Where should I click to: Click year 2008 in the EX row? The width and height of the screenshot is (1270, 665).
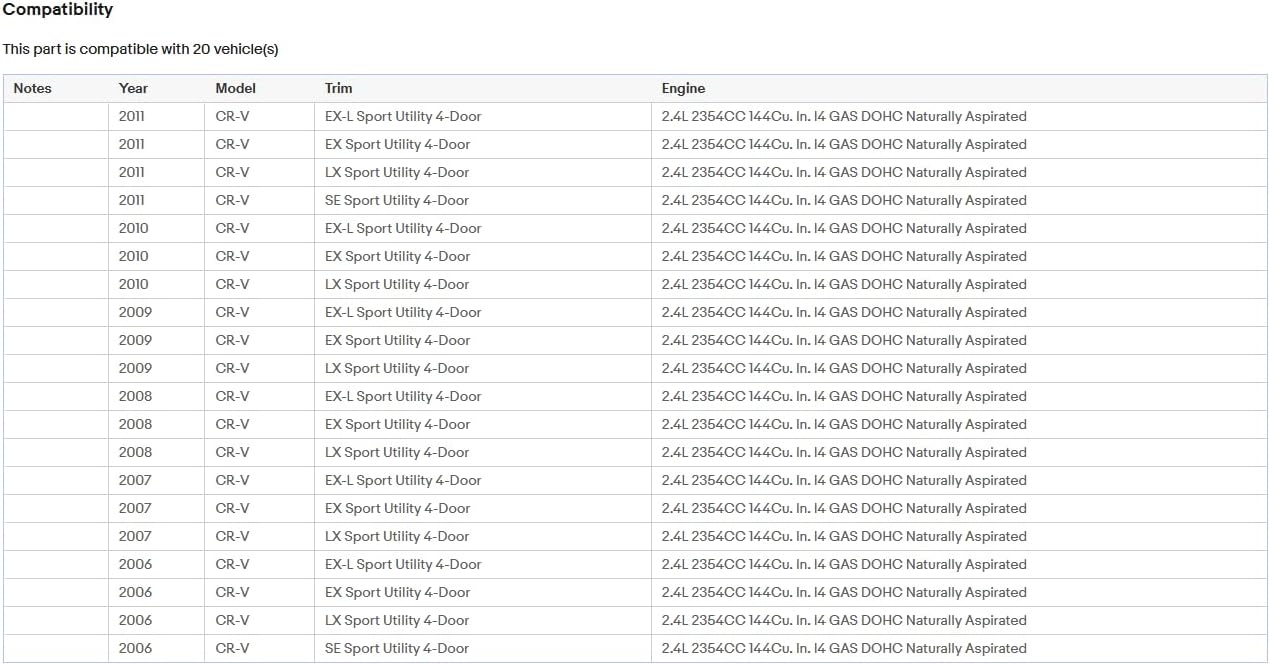point(135,424)
